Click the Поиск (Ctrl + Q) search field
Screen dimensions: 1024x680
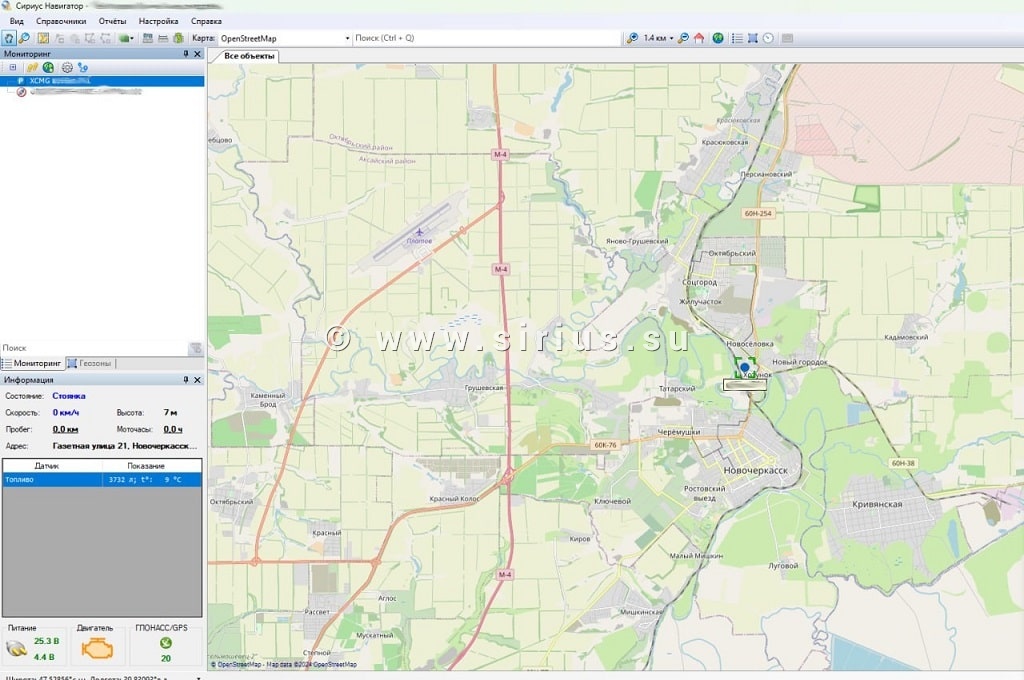485,38
